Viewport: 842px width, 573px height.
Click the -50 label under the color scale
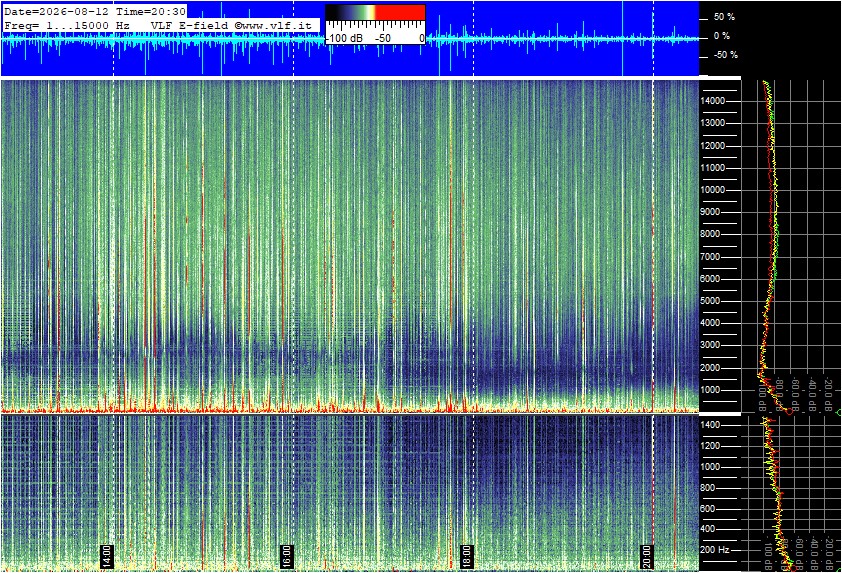tap(383, 38)
